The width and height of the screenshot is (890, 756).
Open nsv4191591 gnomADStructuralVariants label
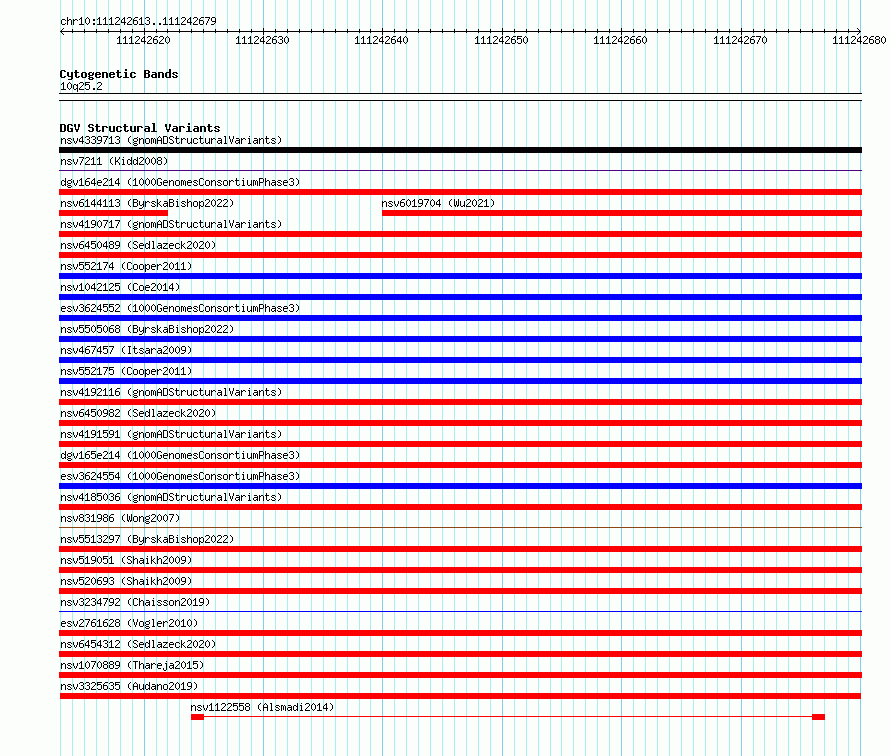pos(171,434)
